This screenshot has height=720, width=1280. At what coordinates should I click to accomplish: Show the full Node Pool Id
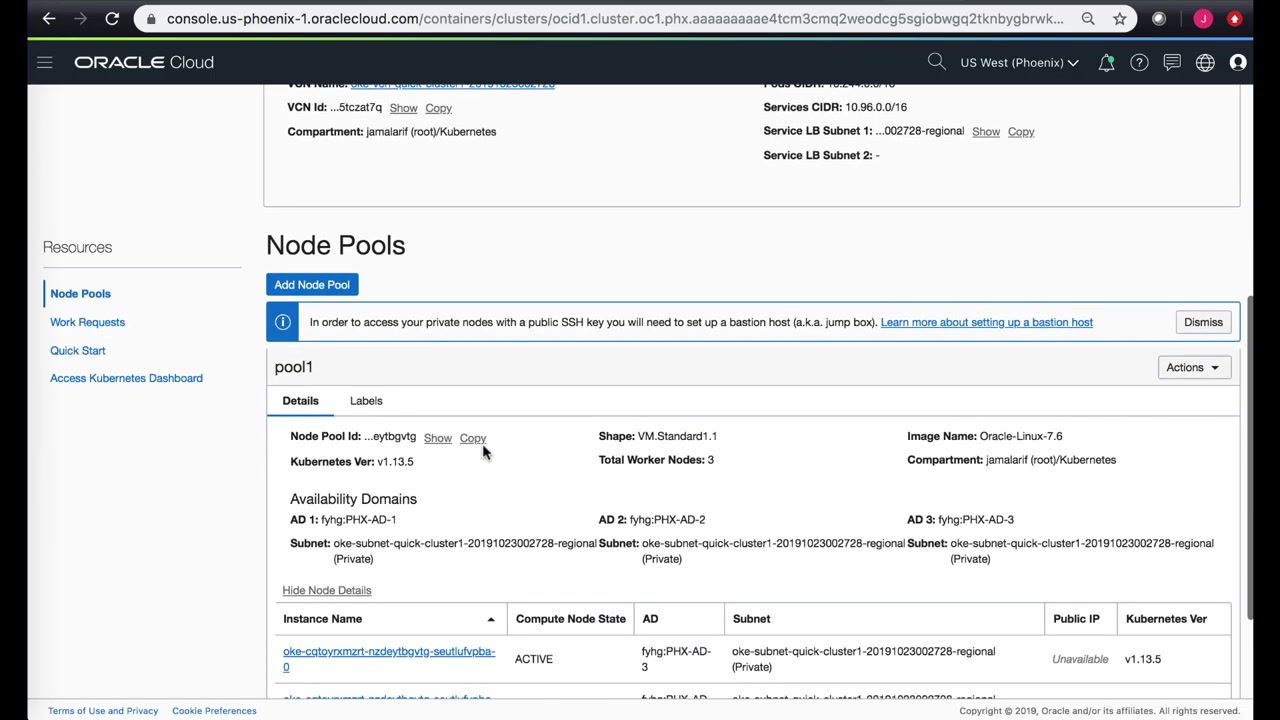tap(437, 438)
